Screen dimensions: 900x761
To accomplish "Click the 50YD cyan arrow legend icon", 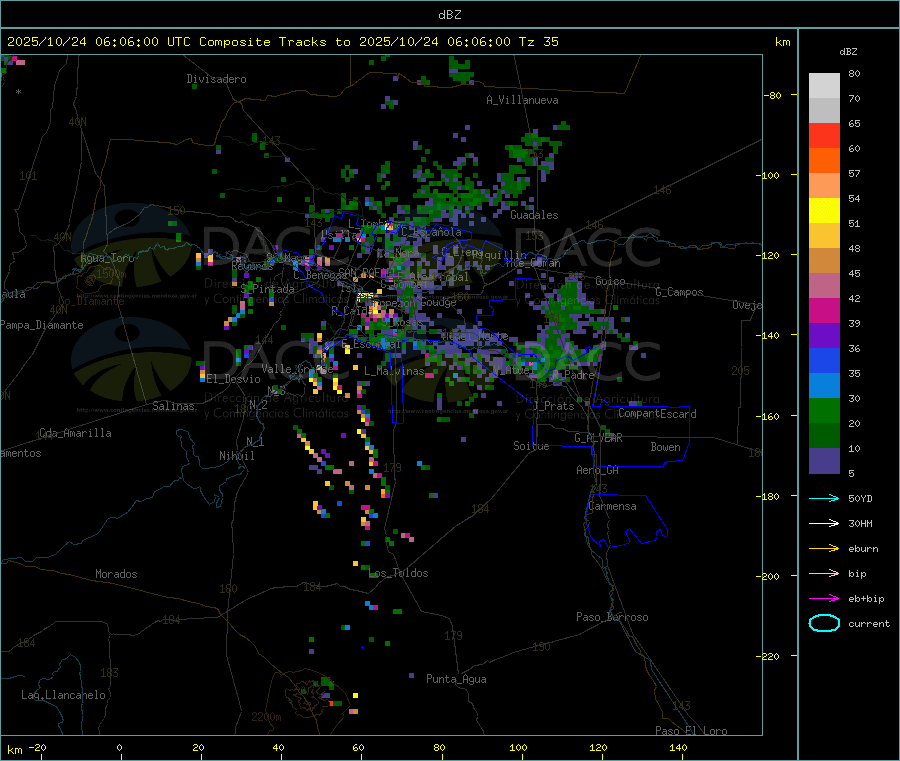I will point(824,498).
